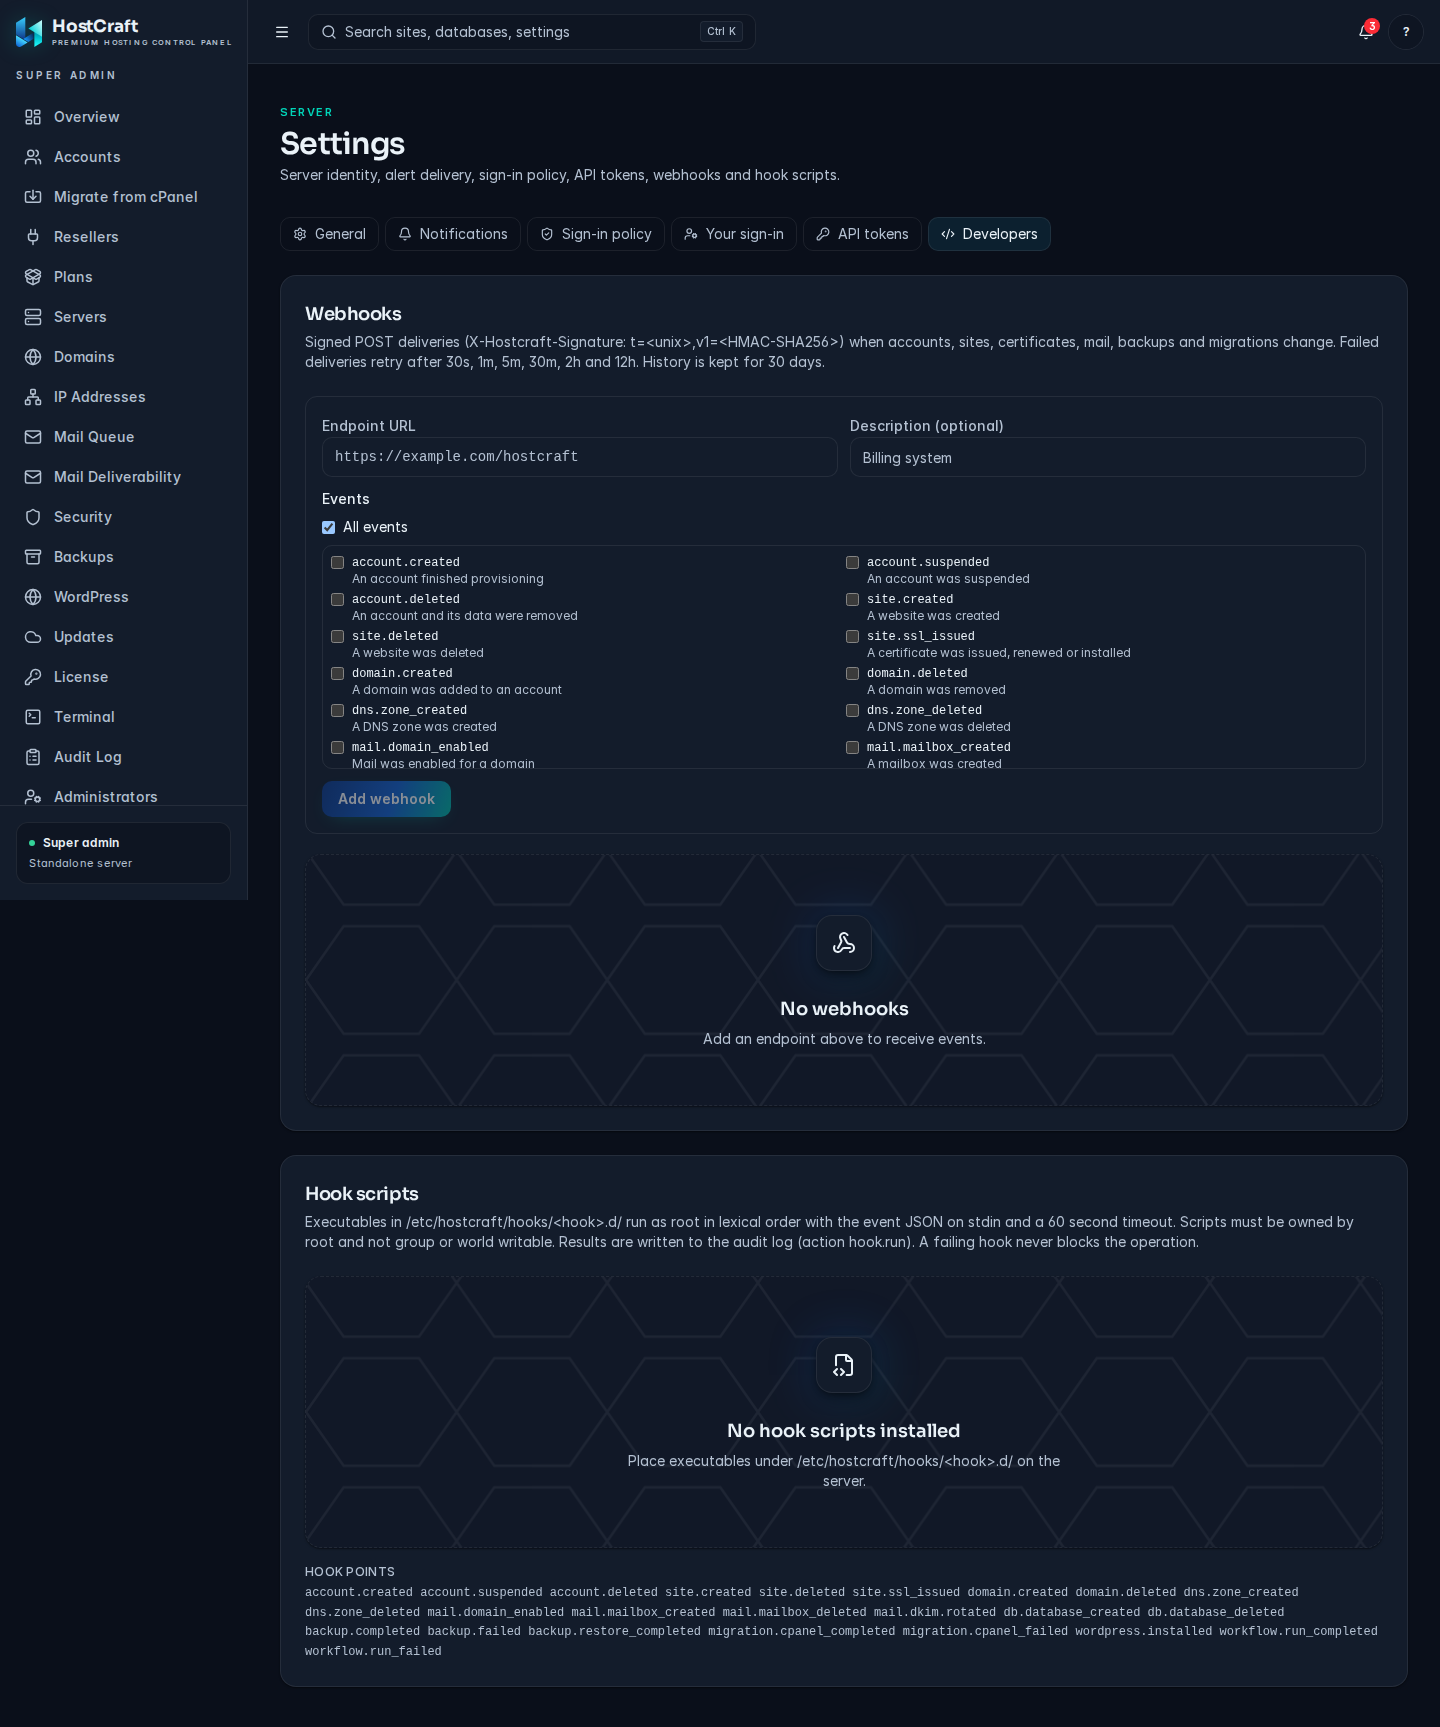Click the HostCraft logo icon

click(x=29, y=32)
